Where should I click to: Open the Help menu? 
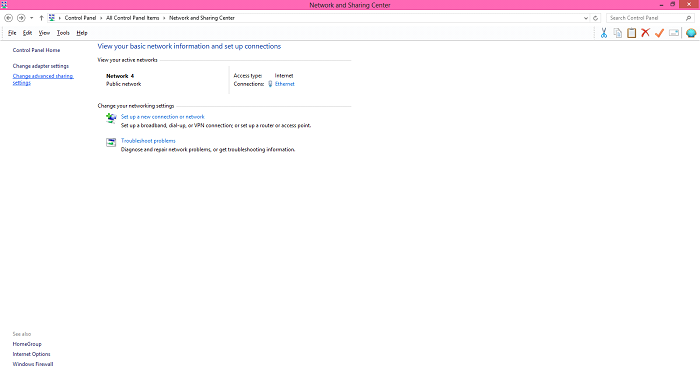pyautogui.click(x=82, y=33)
